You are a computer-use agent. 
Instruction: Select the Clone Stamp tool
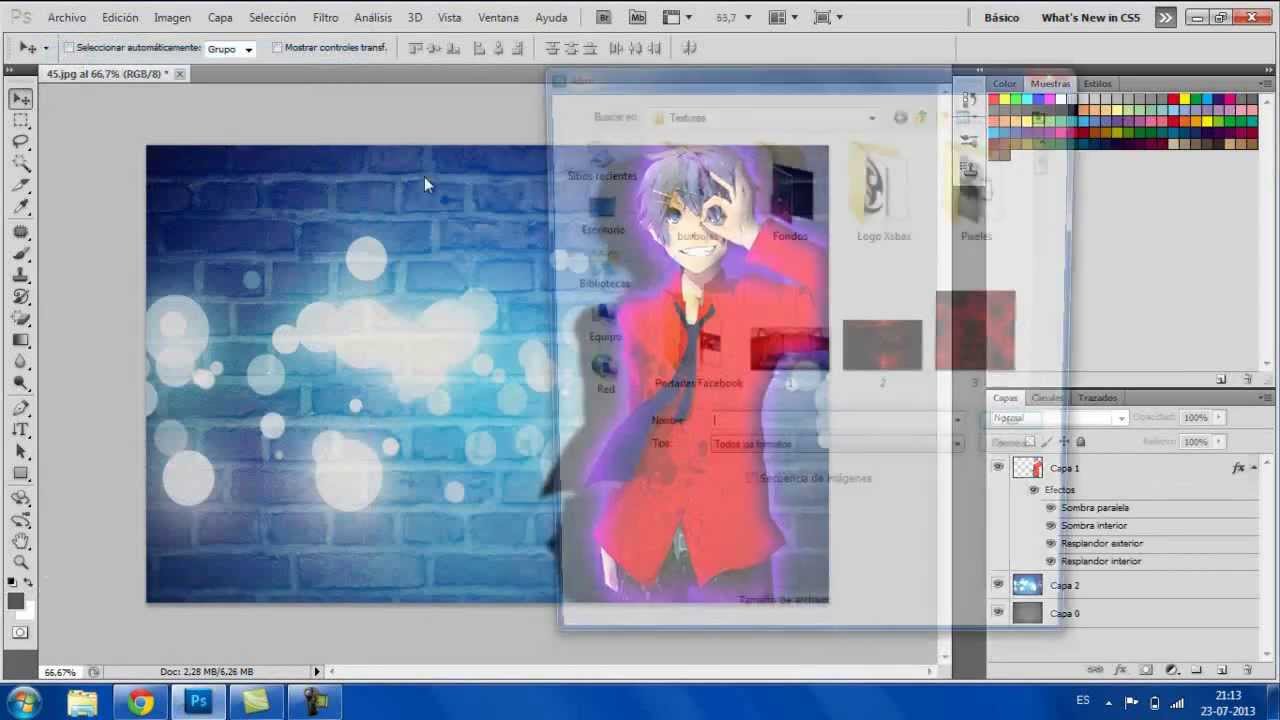click(x=21, y=276)
